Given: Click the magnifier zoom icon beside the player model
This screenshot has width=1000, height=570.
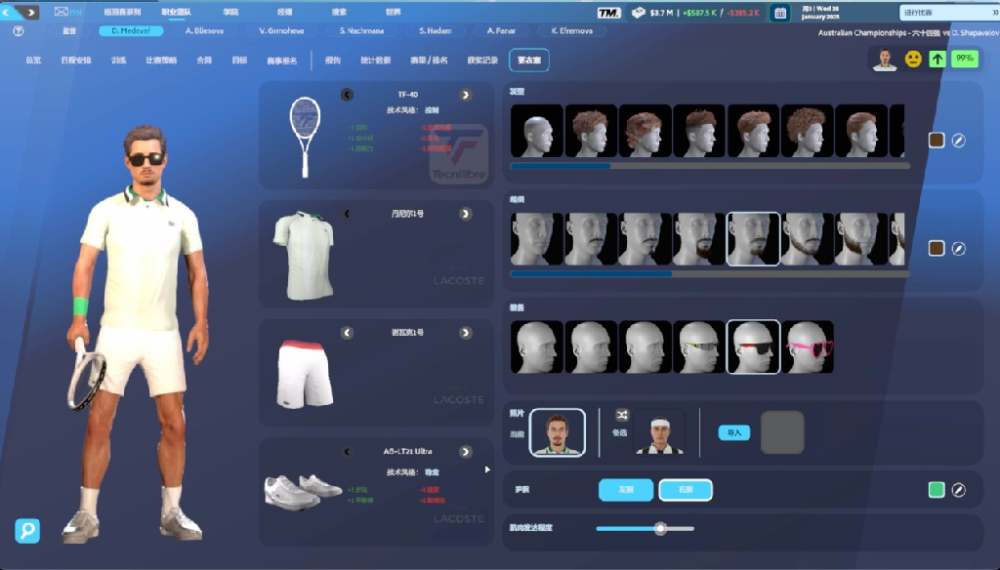Looking at the screenshot, I should click(28, 531).
